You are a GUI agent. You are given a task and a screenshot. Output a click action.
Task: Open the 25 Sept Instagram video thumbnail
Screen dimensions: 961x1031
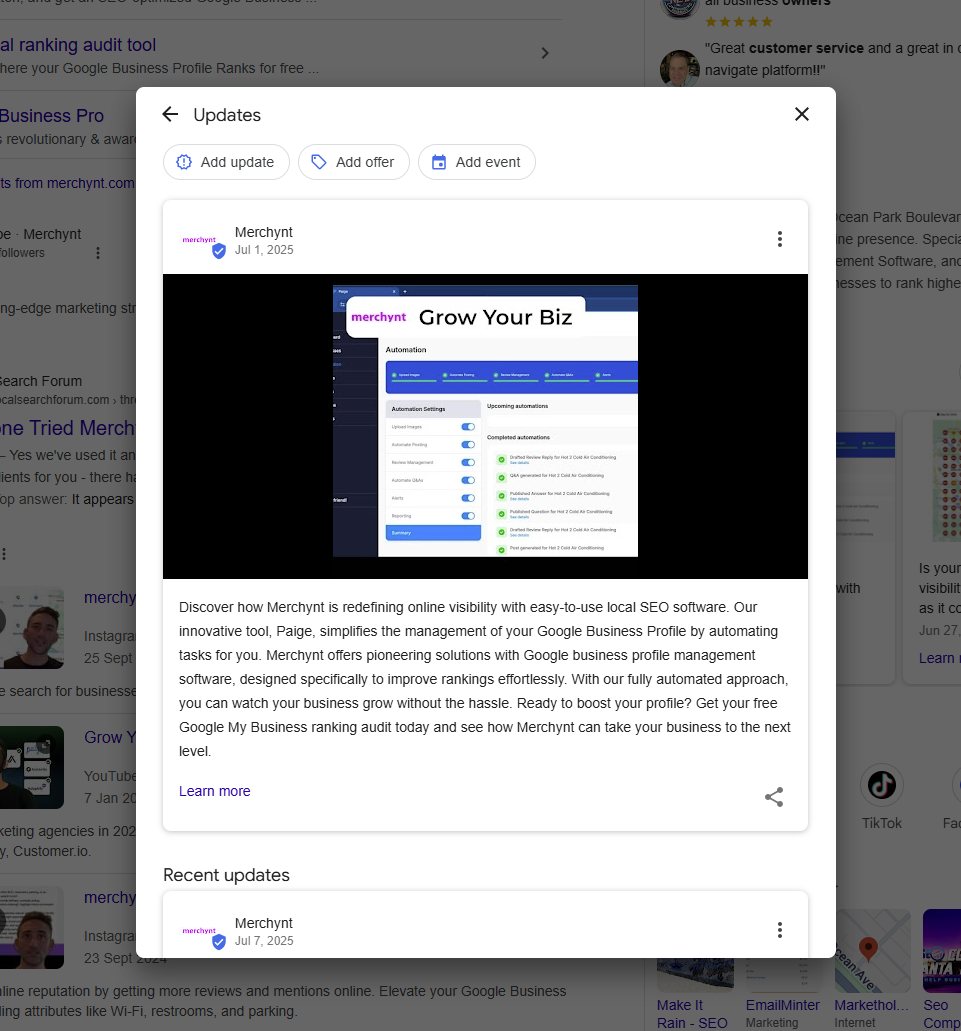click(32, 628)
